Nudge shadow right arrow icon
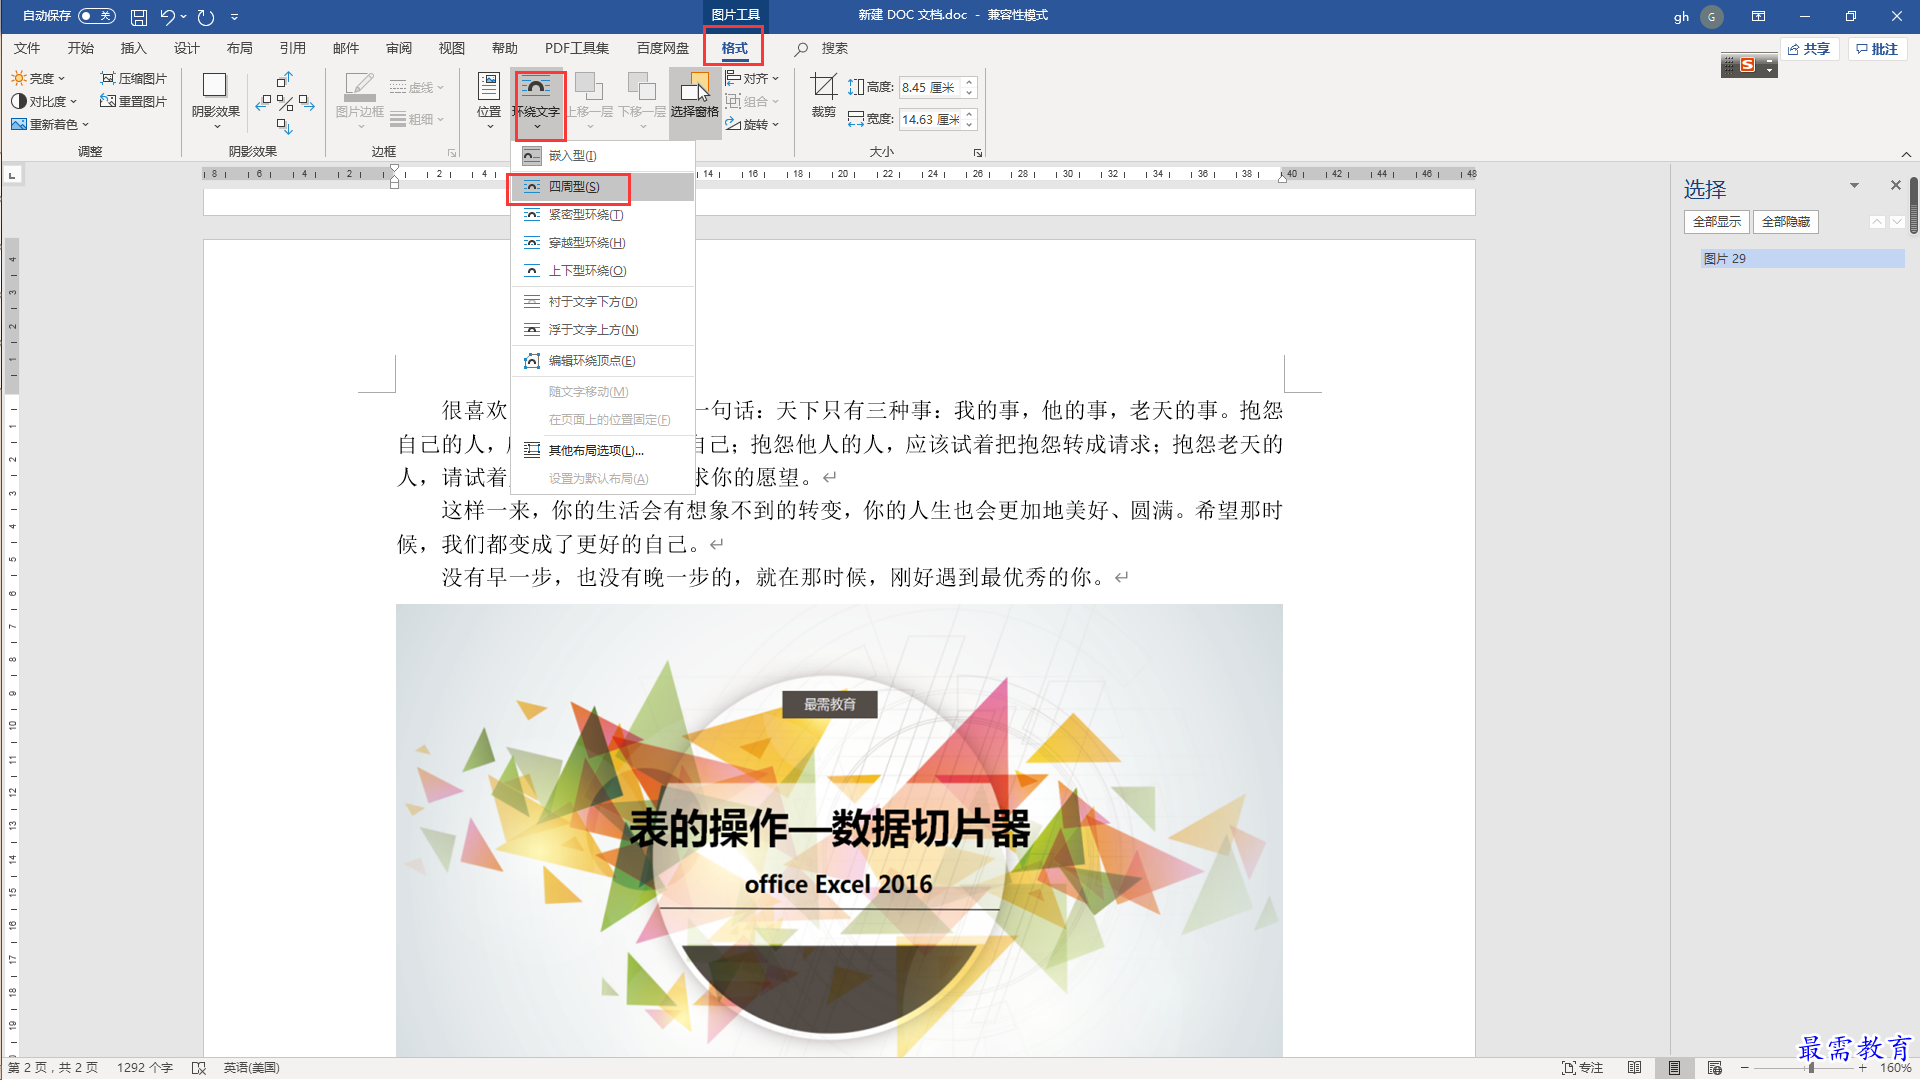Image resolution: width=1920 pixels, height=1080 pixels. pos(307,102)
